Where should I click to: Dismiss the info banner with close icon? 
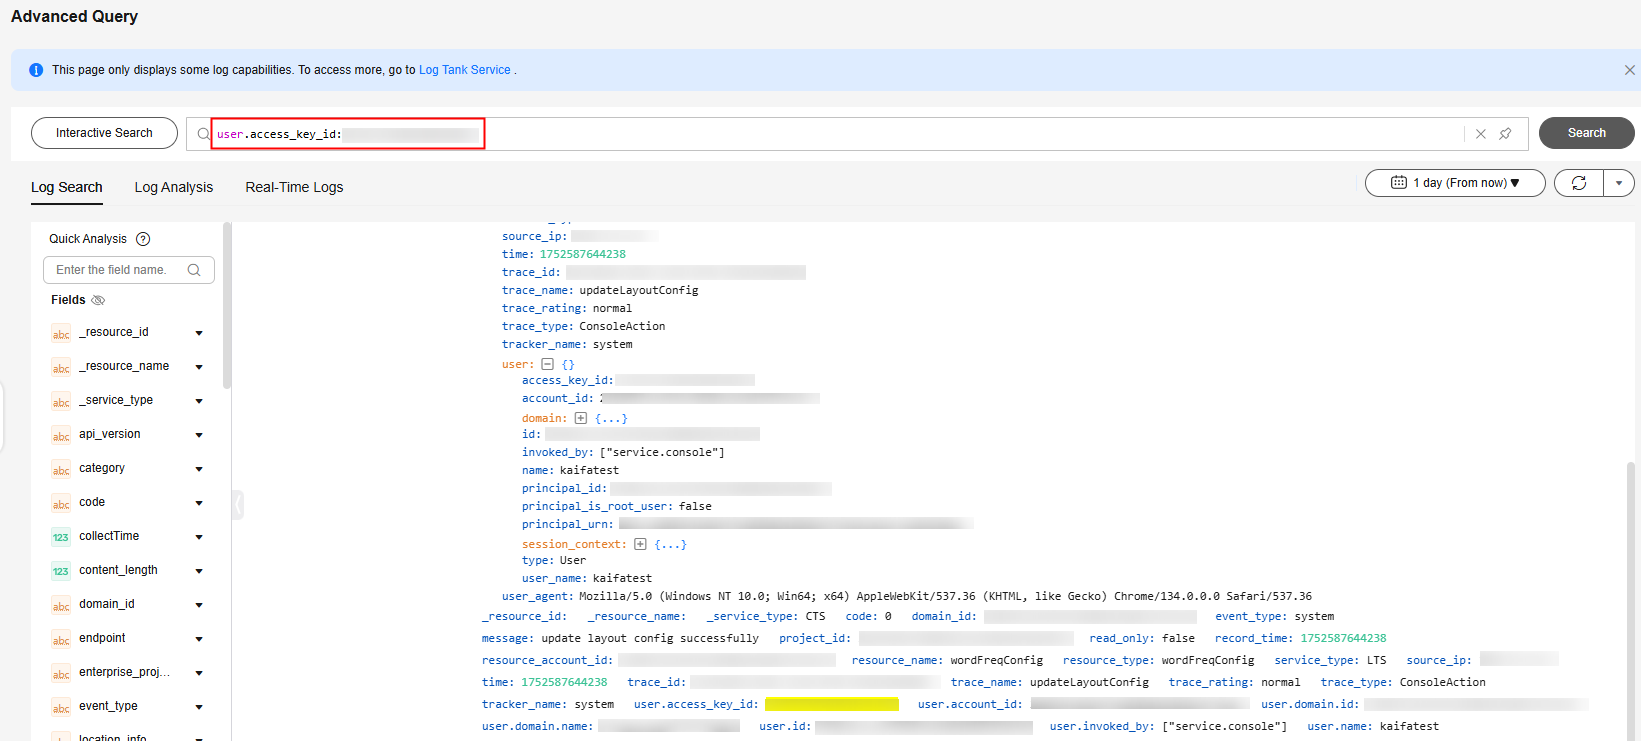click(x=1629, y=70)
